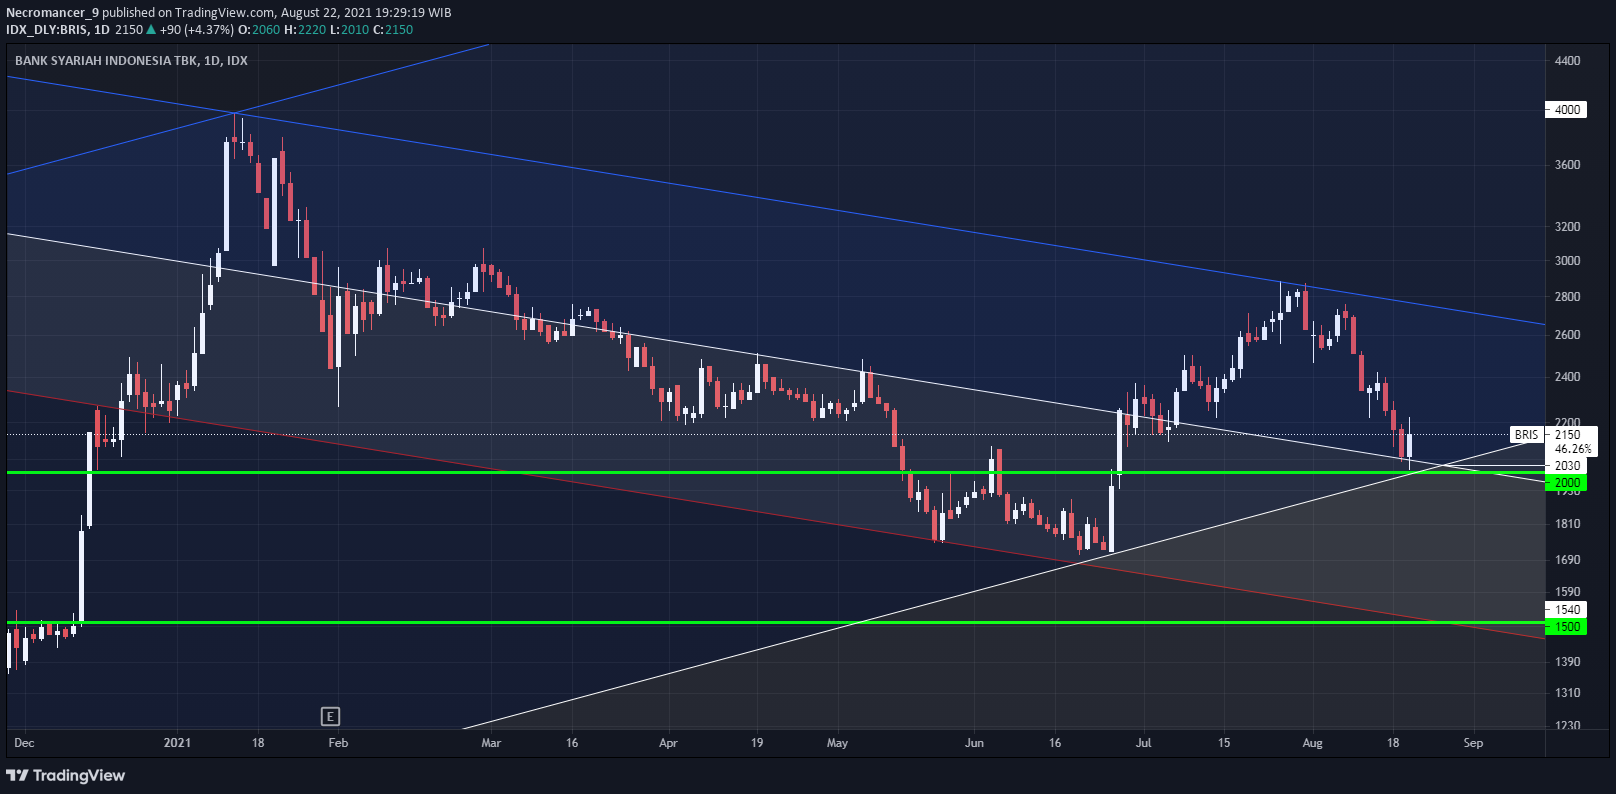Click the green 1500 price level label
The height and width of the screenshot is (794, 1616).
(x=1567, y=626)
